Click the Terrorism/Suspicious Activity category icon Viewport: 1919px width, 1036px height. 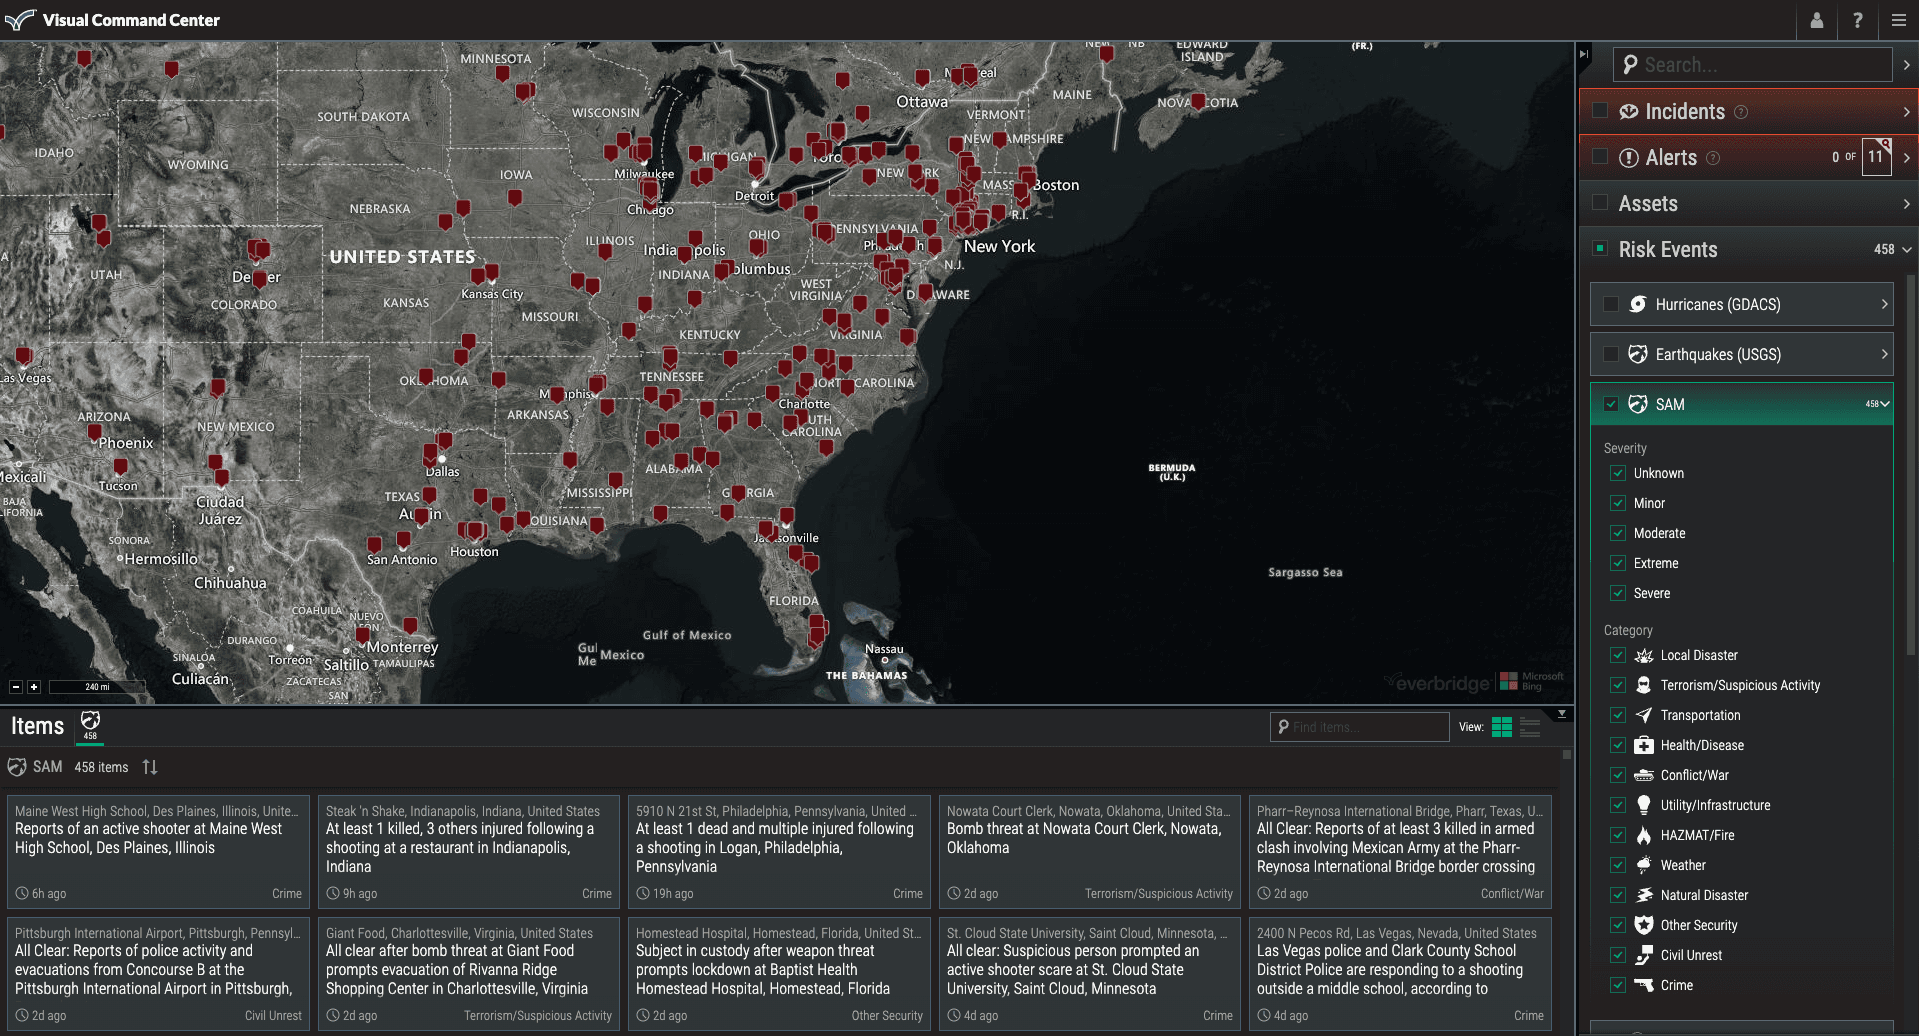pyautogui.click(x=1644, y=685)
